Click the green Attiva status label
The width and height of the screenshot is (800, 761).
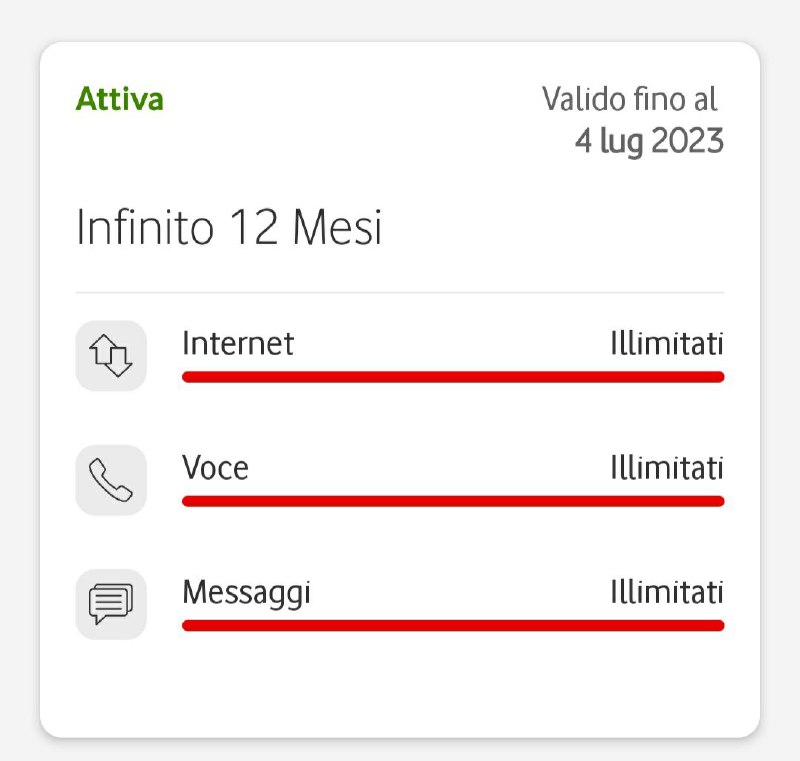point(120,100)
